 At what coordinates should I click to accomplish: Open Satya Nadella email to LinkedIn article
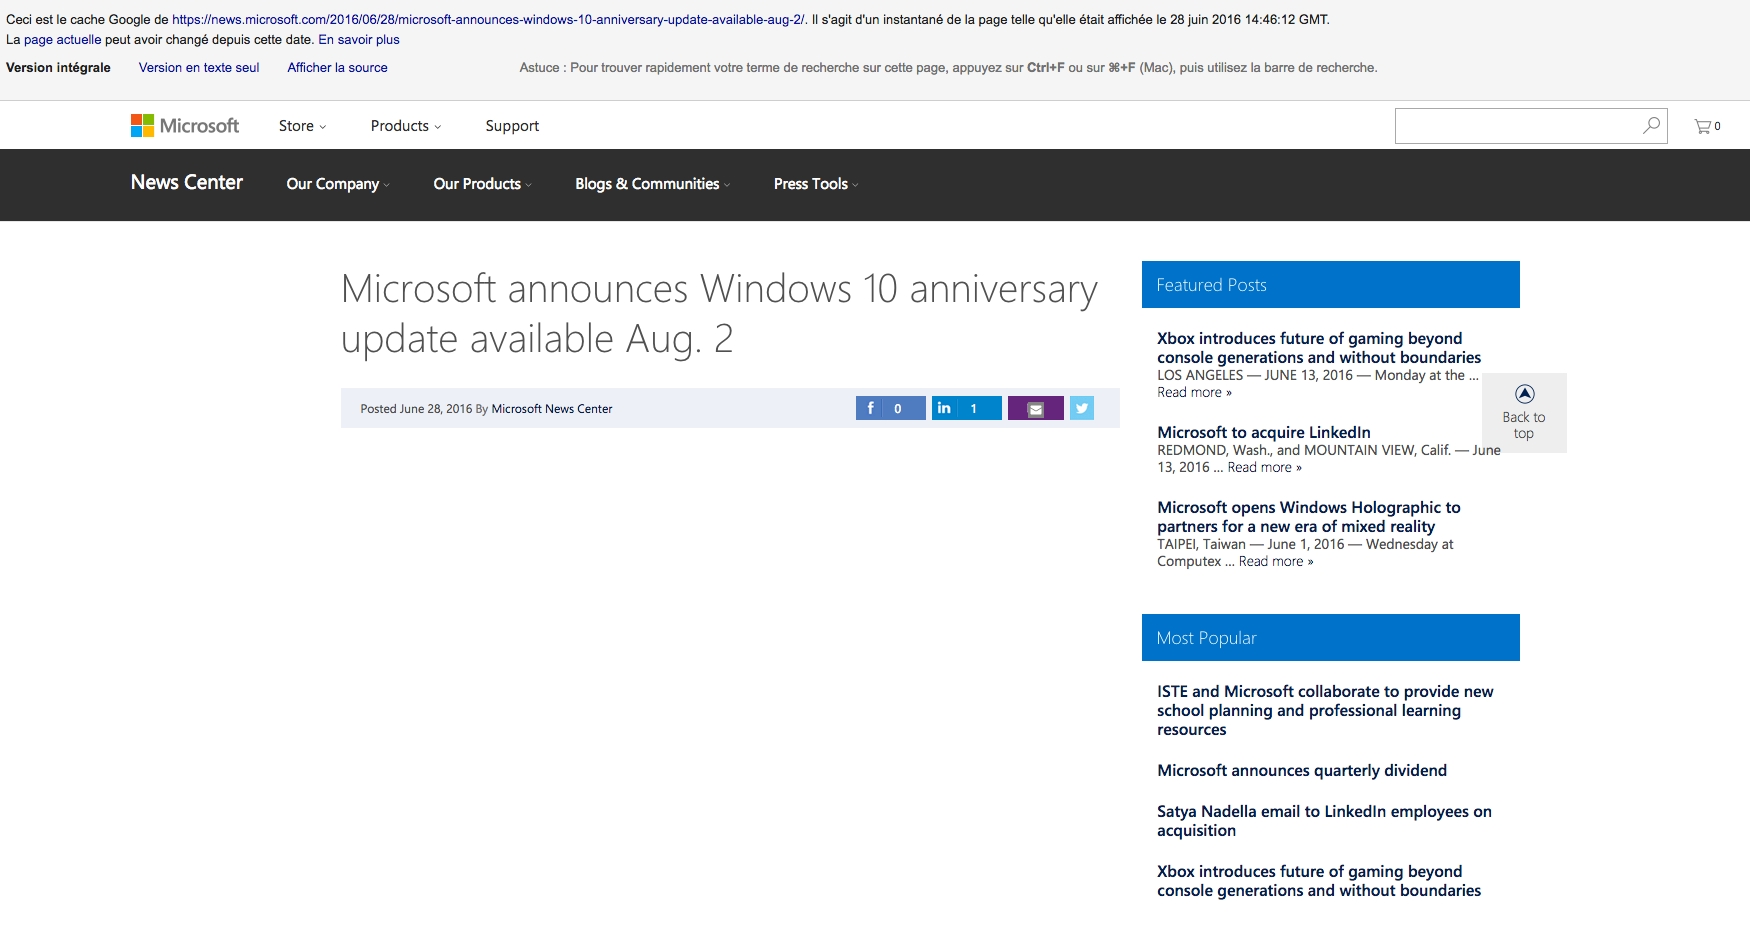click(1324, 821)
